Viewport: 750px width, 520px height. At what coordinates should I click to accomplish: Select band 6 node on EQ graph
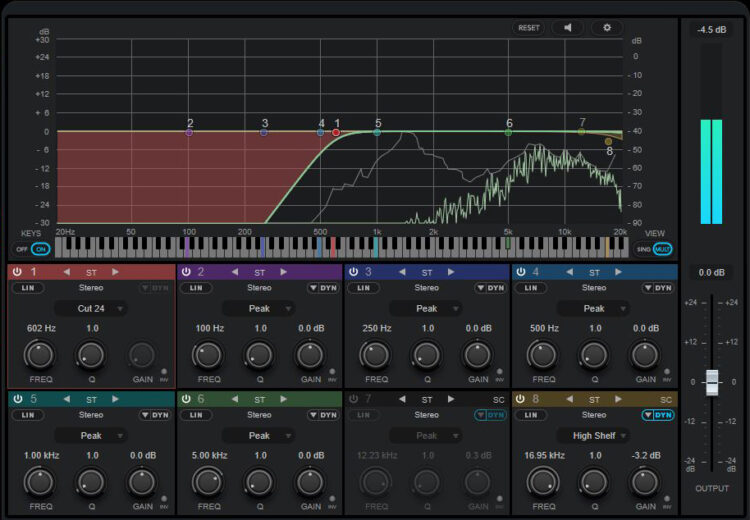[508, 133]
